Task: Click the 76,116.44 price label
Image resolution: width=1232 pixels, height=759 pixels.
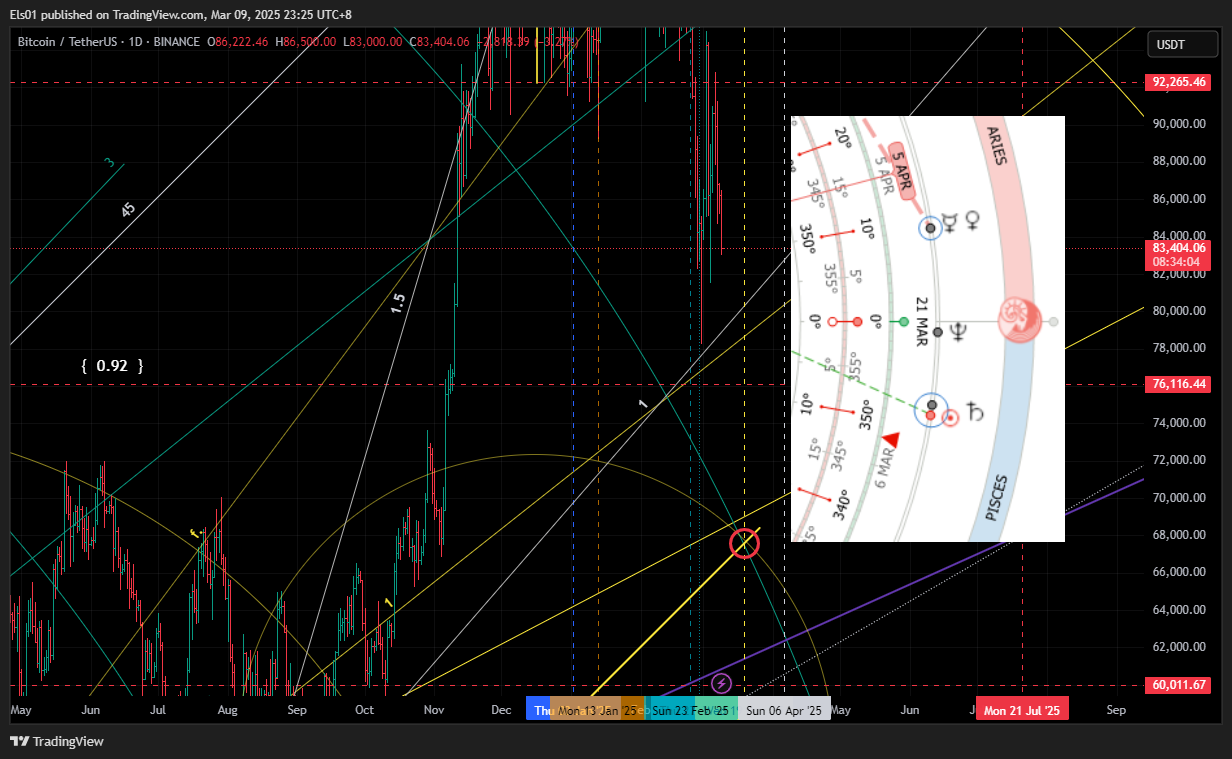Action: click(x=1179, y=384)
